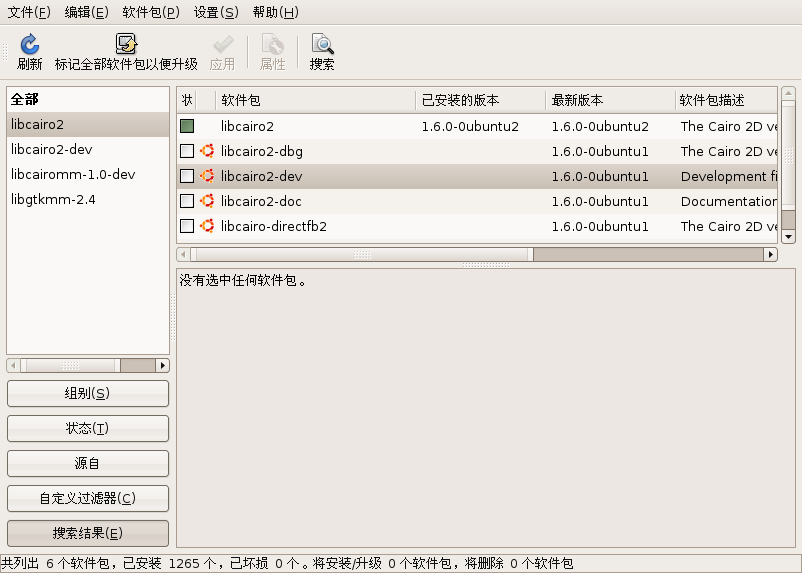Mark the libcairo-directfb2 status checkbox
This screenshot has height=573, width=802.
click(187, 226)
